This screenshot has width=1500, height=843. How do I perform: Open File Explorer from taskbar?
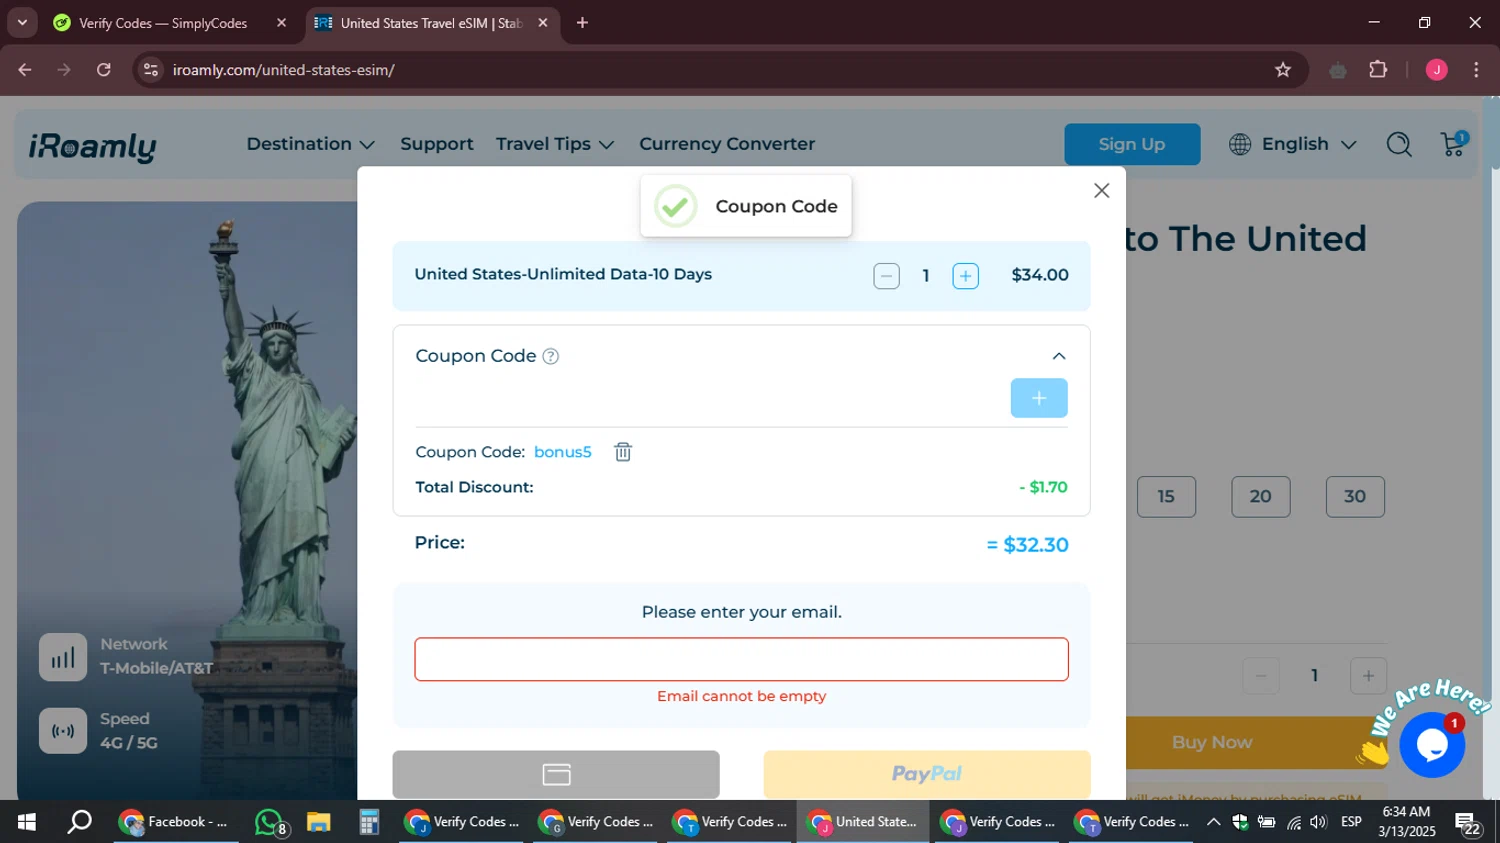click(319, 822)
